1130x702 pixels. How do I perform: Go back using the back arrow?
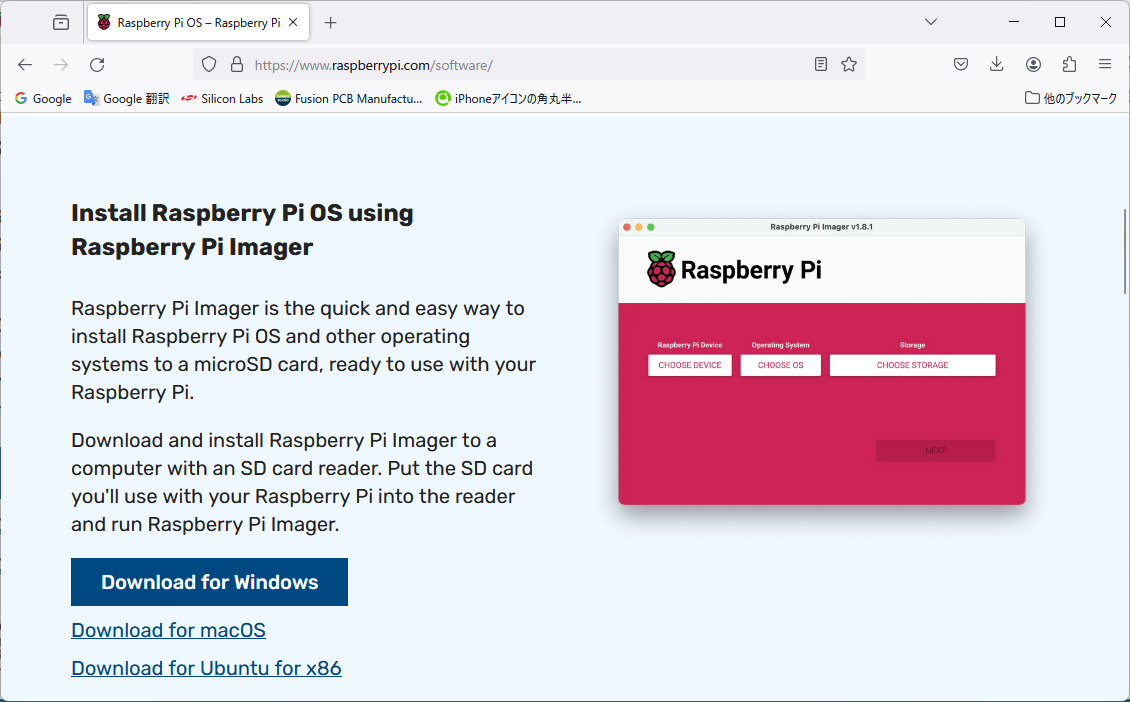coord(24,64)
